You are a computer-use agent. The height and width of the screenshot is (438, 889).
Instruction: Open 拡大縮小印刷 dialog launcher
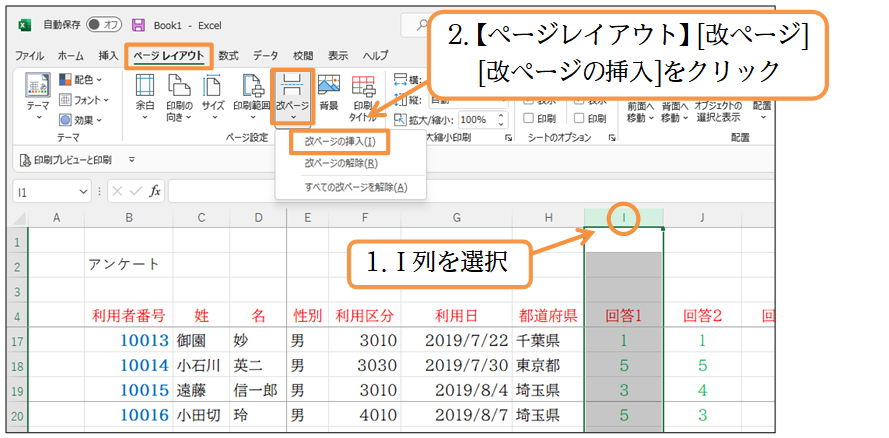(508, 138)
